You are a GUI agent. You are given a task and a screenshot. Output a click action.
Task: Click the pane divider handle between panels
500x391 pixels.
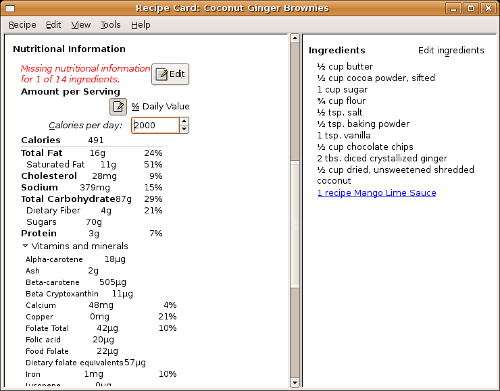[x=301, y=211]
